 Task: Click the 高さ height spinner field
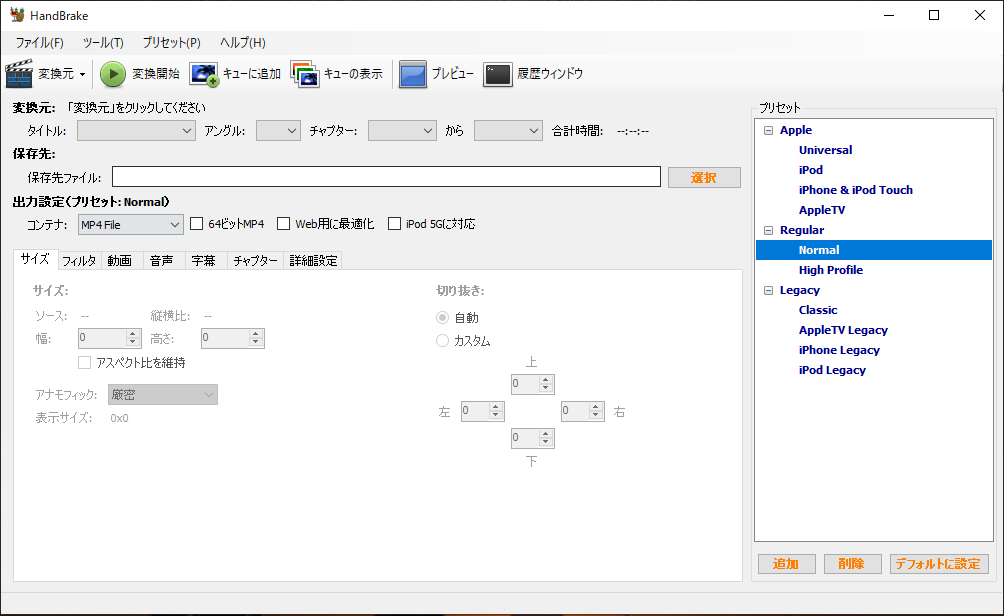(x=232, y=338)
